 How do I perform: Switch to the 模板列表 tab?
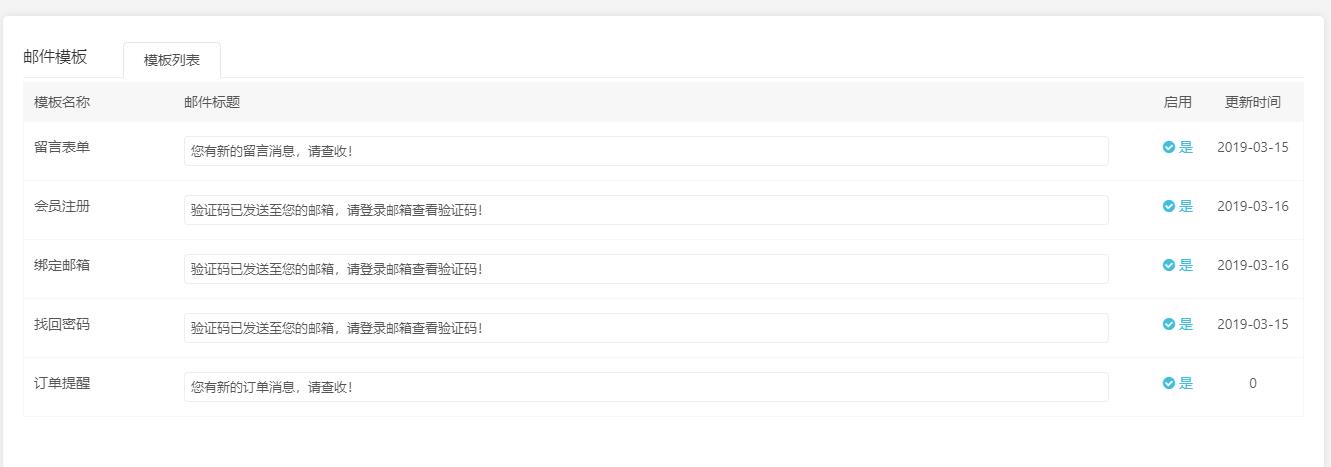tap(172, 60)
